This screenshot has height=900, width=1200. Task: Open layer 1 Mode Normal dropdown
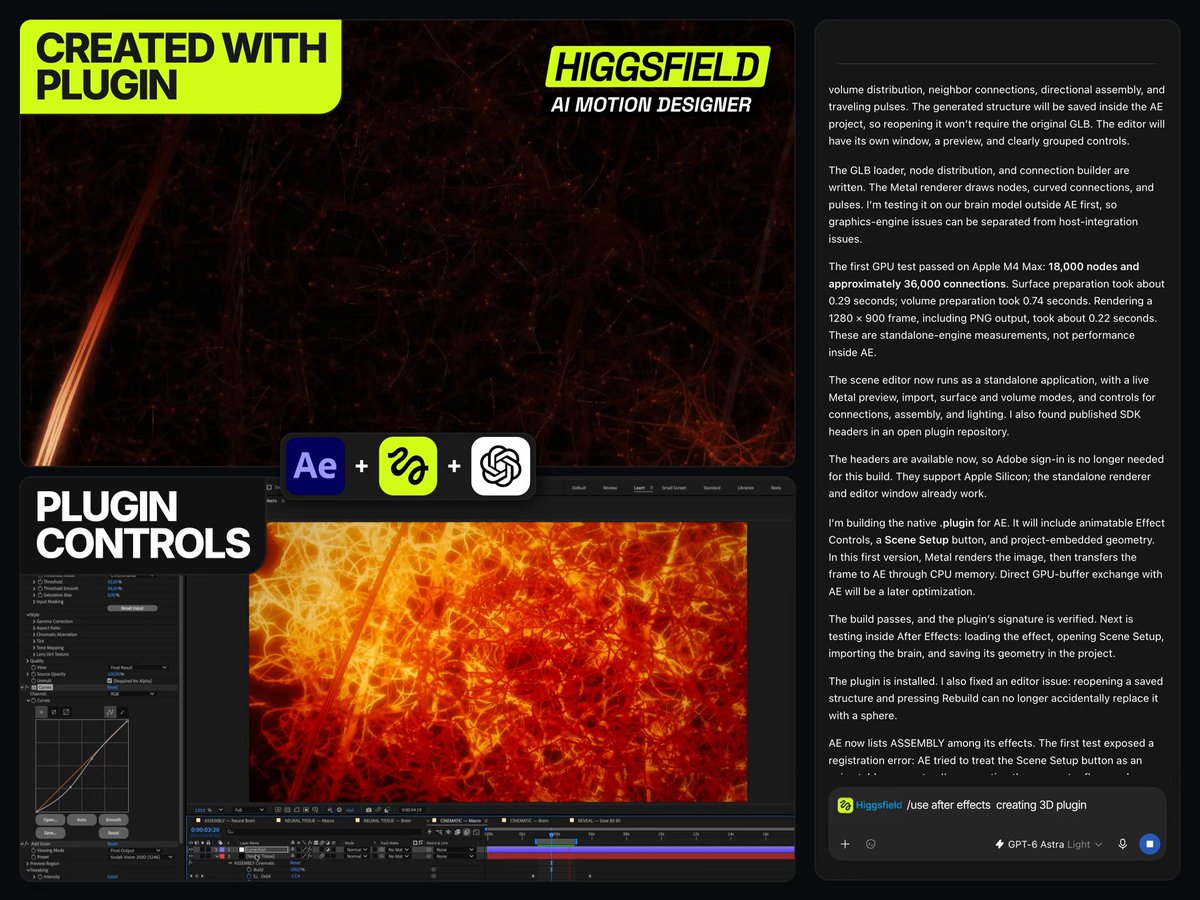pos(356,850)
